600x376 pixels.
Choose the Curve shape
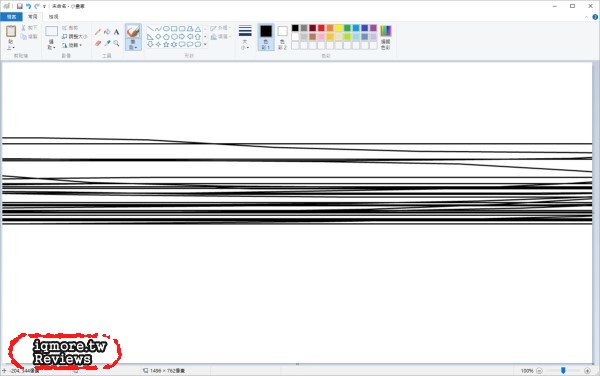click(x=158, y=29)
